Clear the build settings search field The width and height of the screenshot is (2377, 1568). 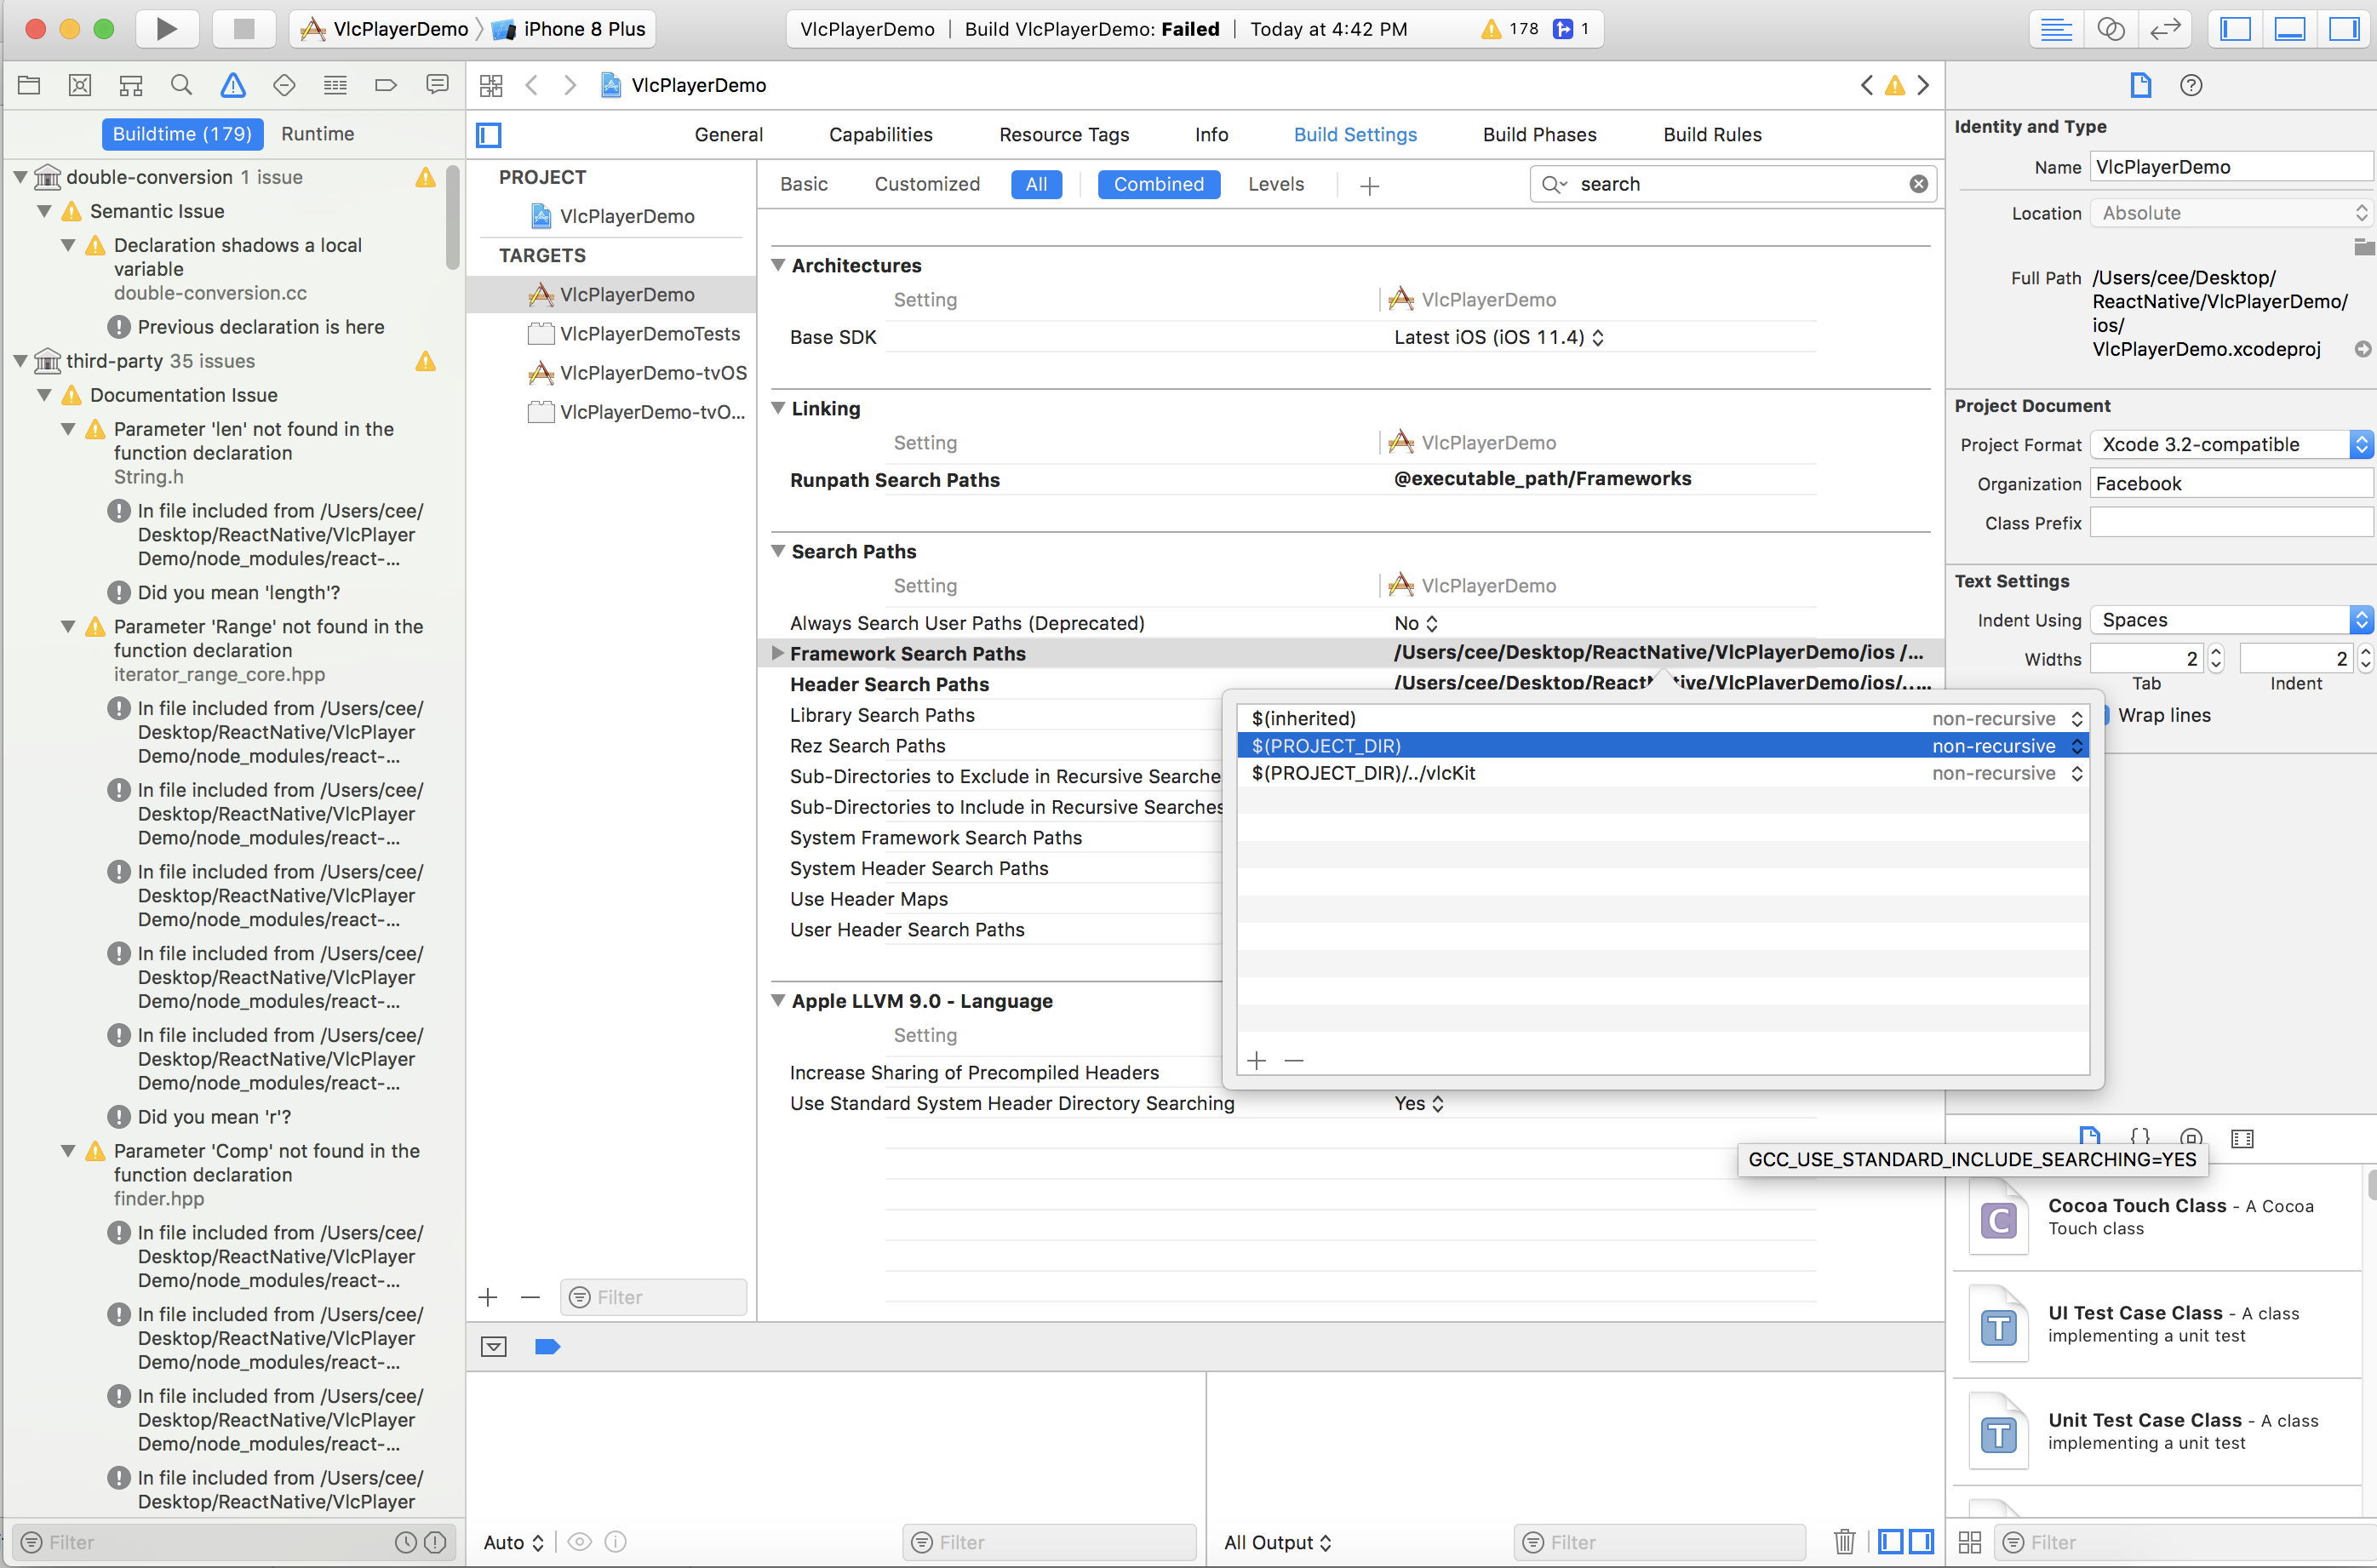(1918, 184)
